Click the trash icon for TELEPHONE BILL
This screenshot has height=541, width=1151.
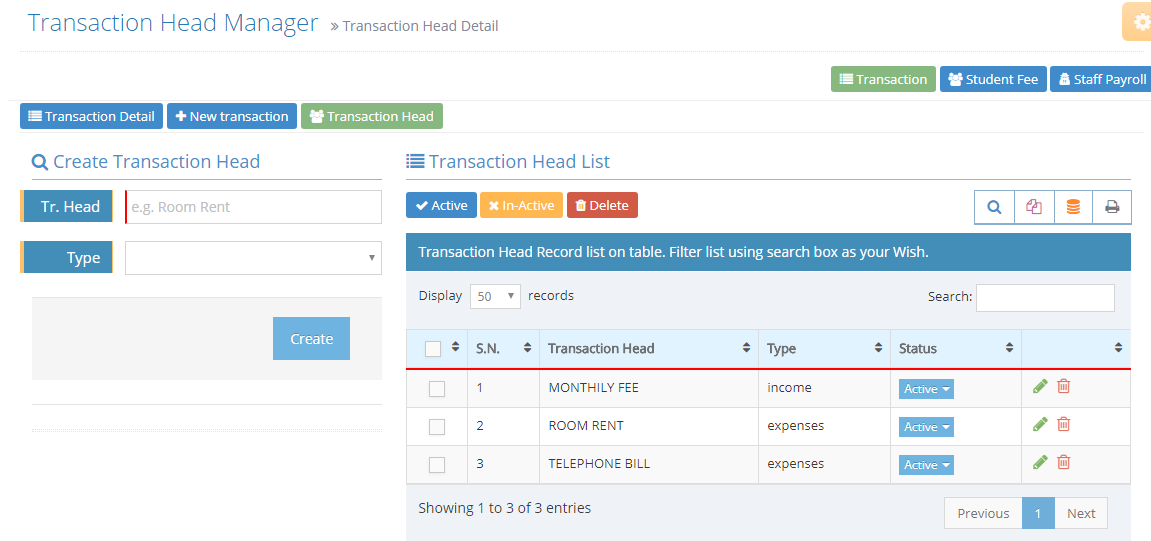pos(1064,462)
